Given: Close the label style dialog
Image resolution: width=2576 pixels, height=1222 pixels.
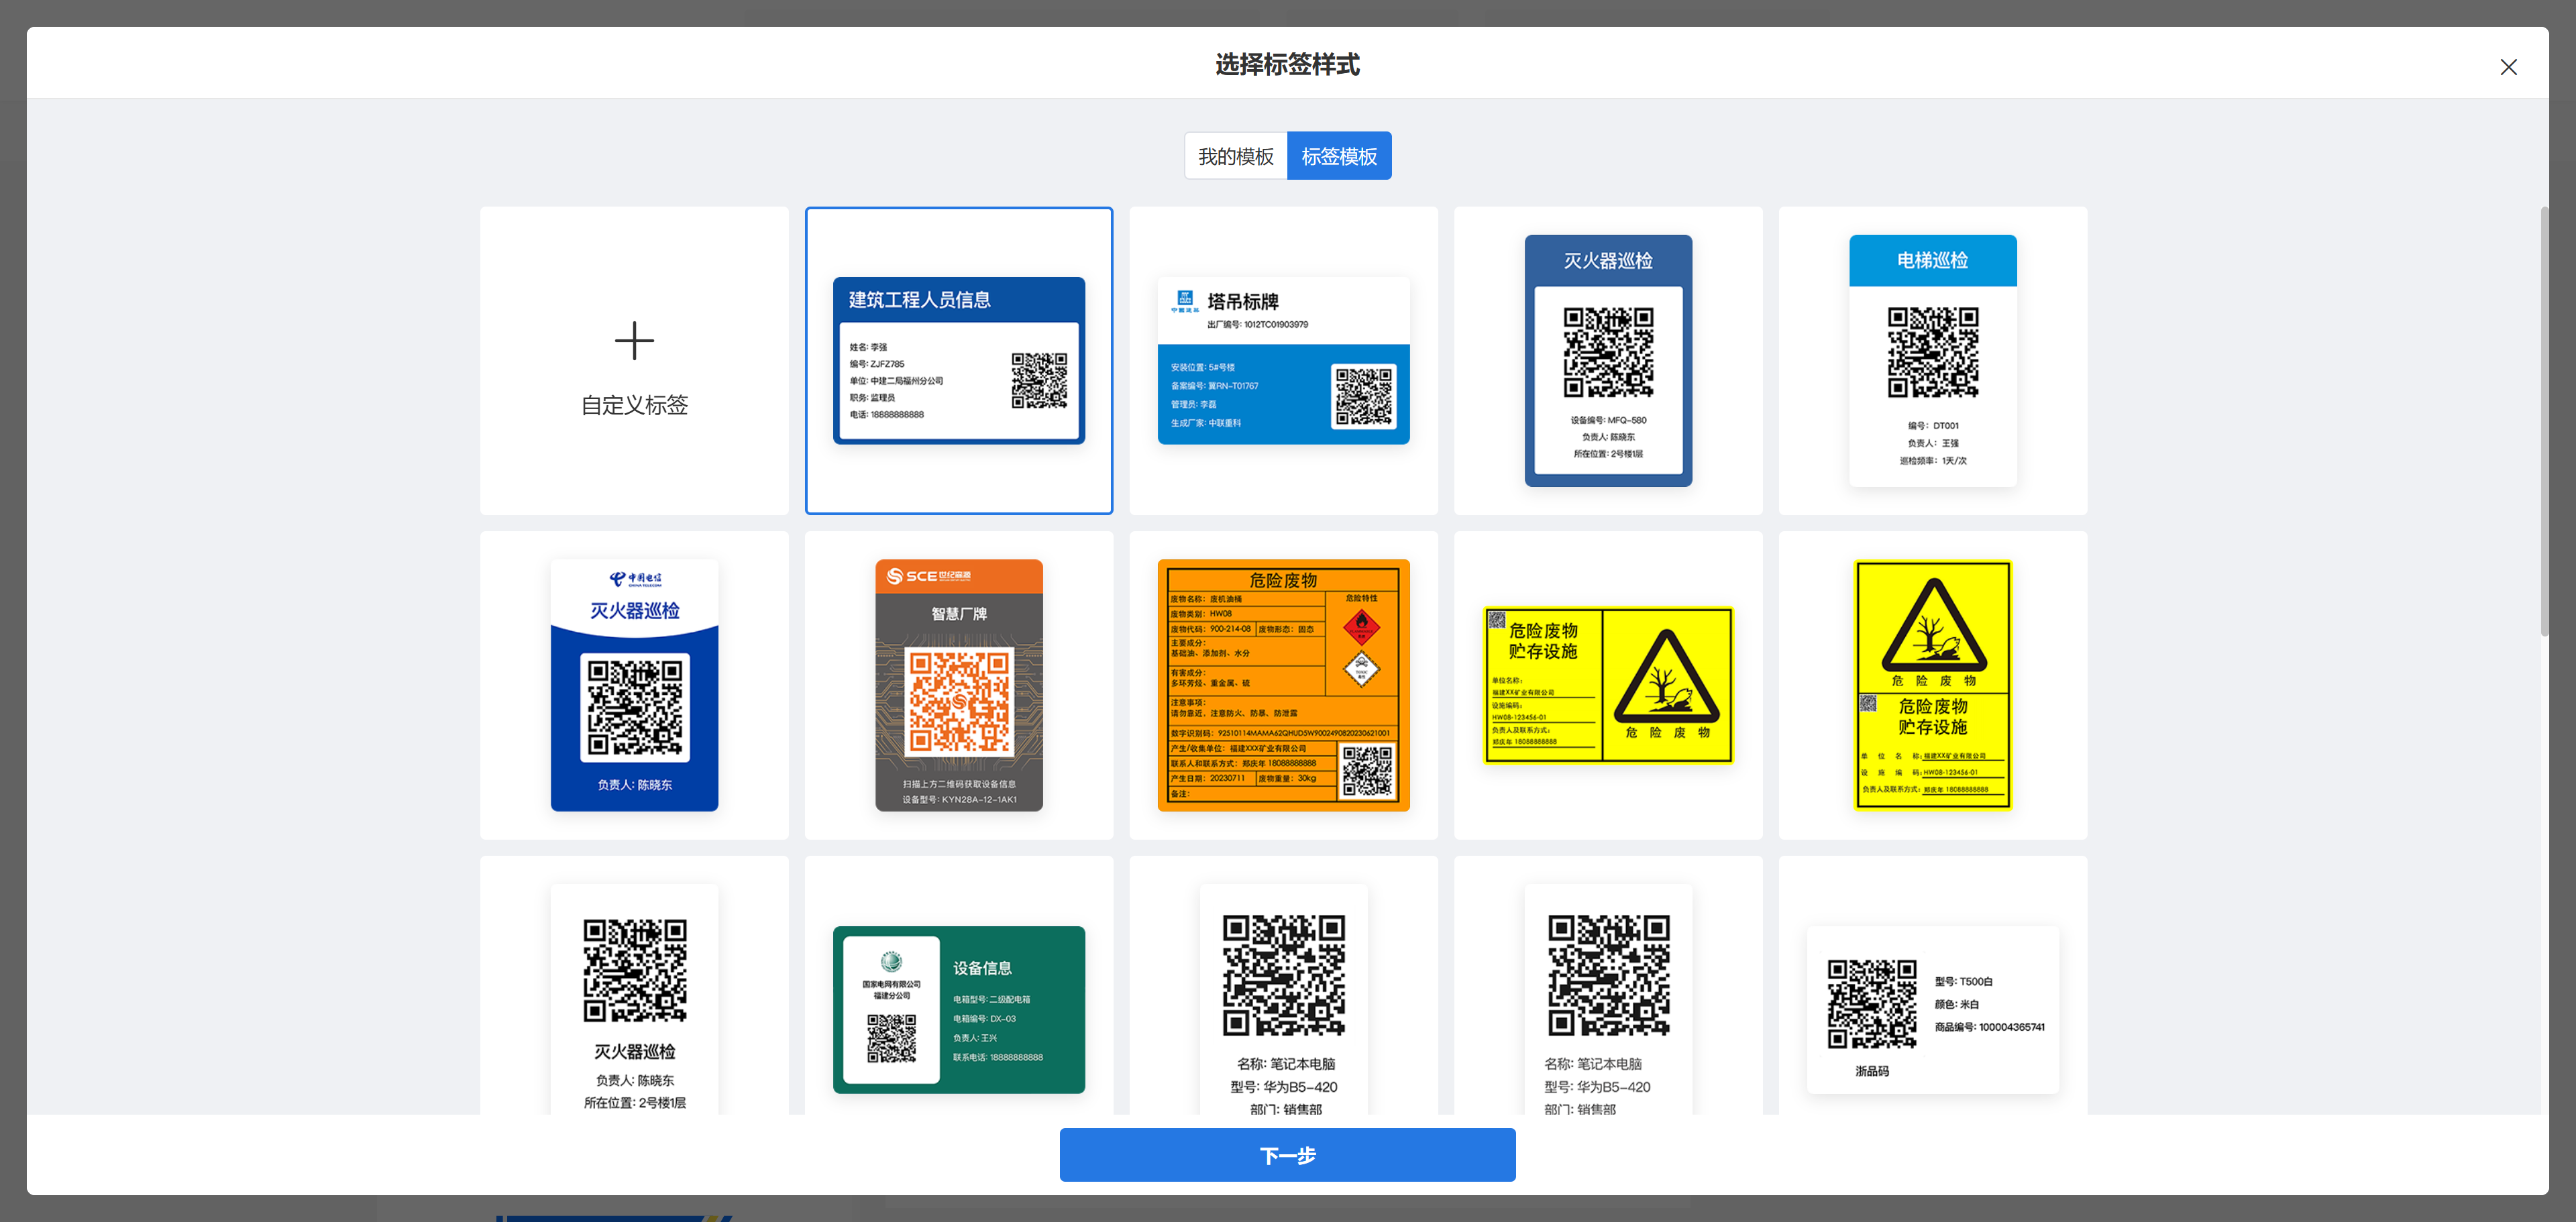Looking at the screenshot, I should [2508, 67].
